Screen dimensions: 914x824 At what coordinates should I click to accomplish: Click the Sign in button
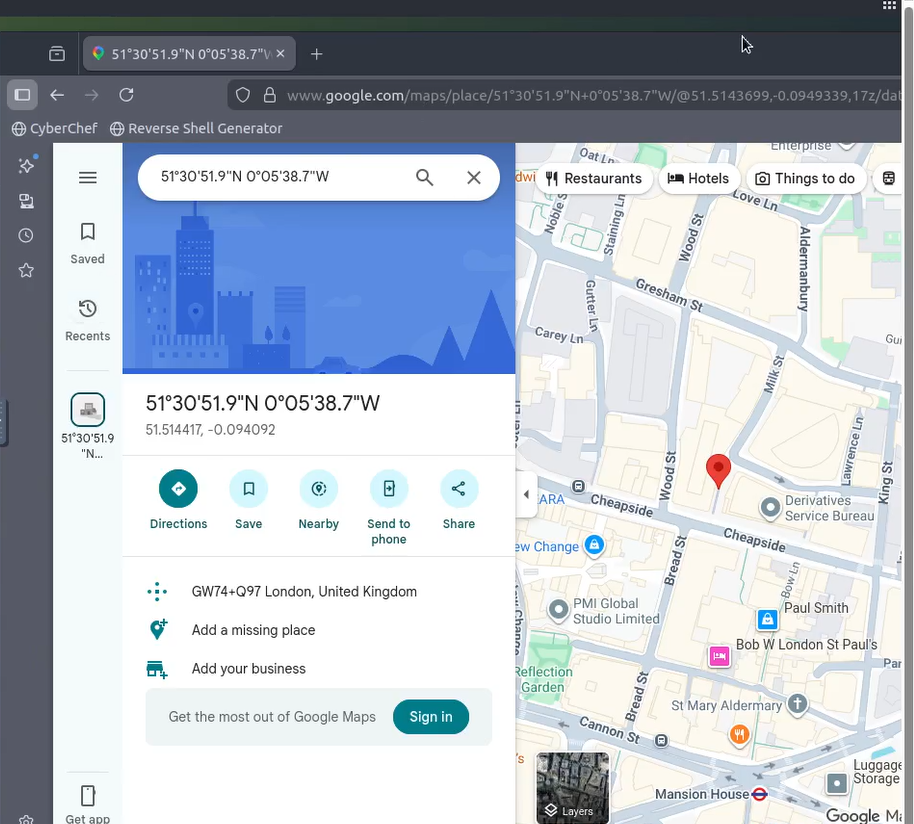[x=430, y=716]
